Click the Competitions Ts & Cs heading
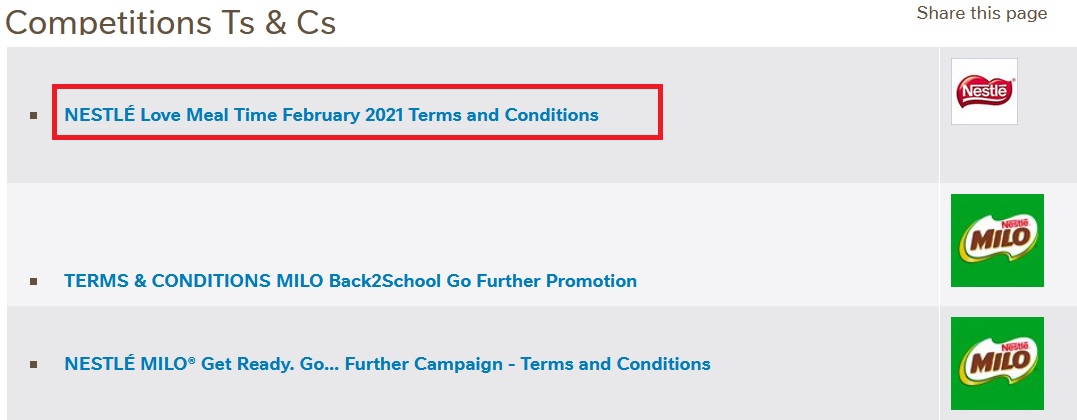1077x420 pixels. [x=170, y=22]
